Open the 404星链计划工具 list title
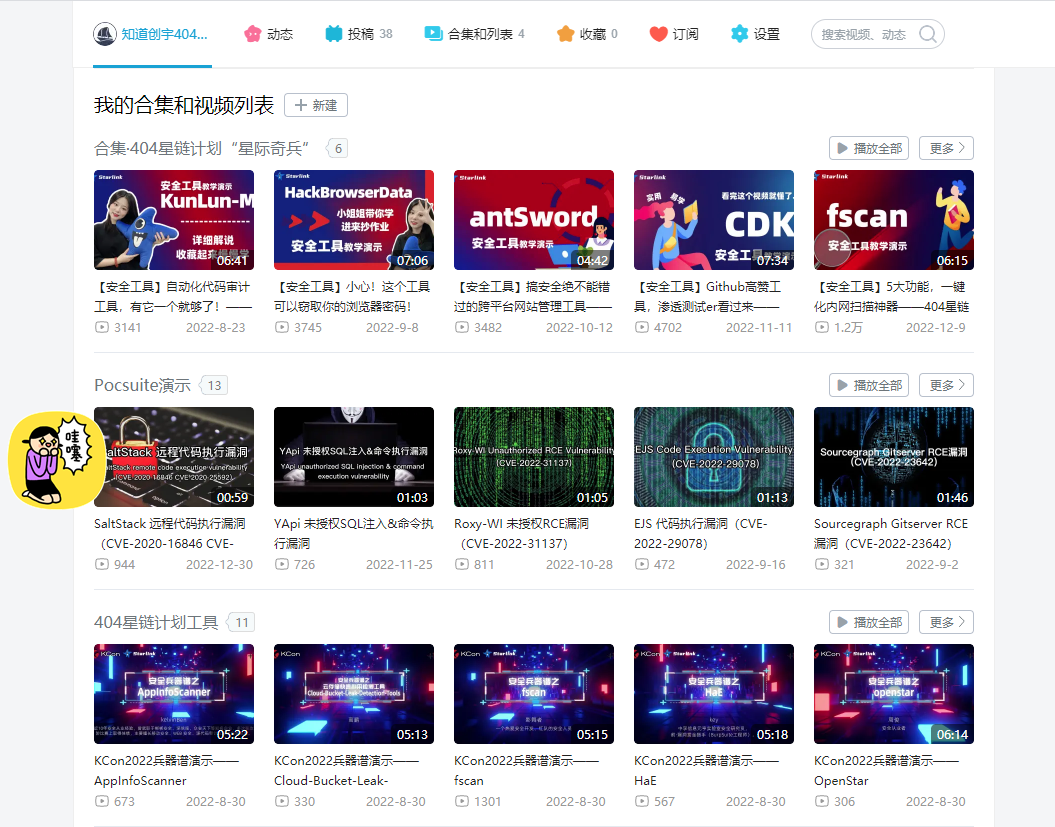 pyautogui.click(x=156, y=622)
